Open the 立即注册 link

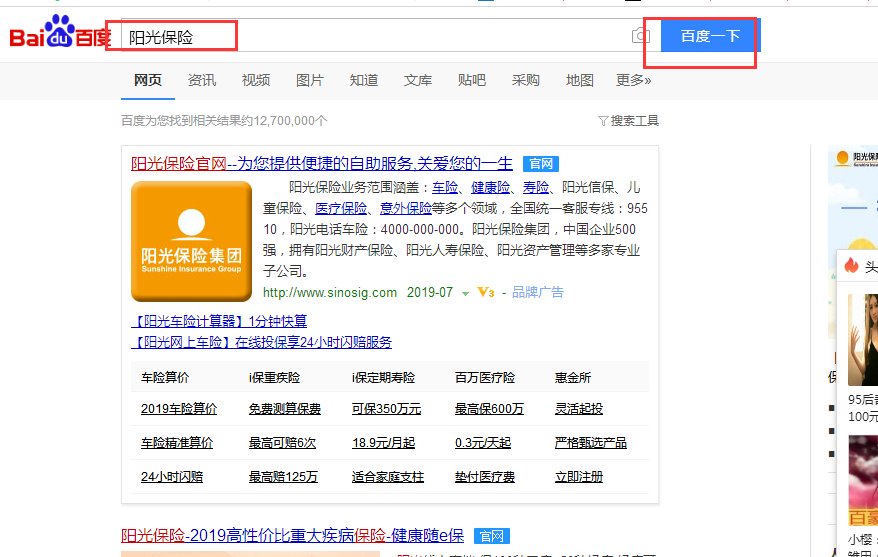coord(579,477)
